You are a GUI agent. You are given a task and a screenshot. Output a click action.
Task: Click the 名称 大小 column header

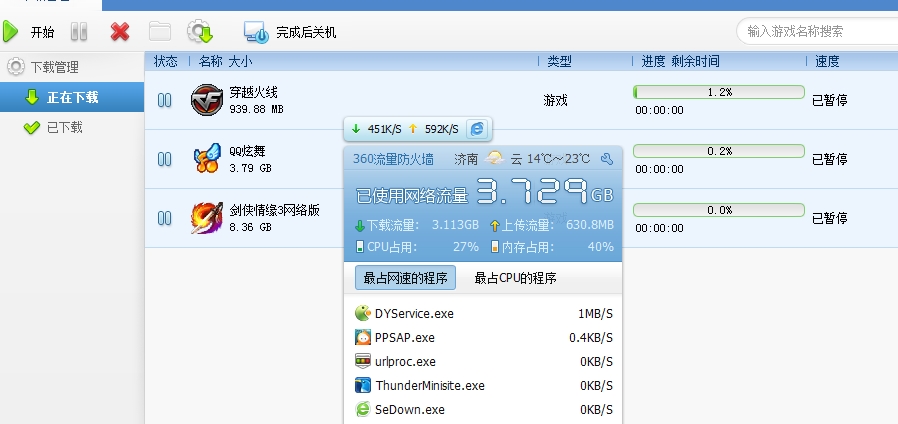(225, 61)
